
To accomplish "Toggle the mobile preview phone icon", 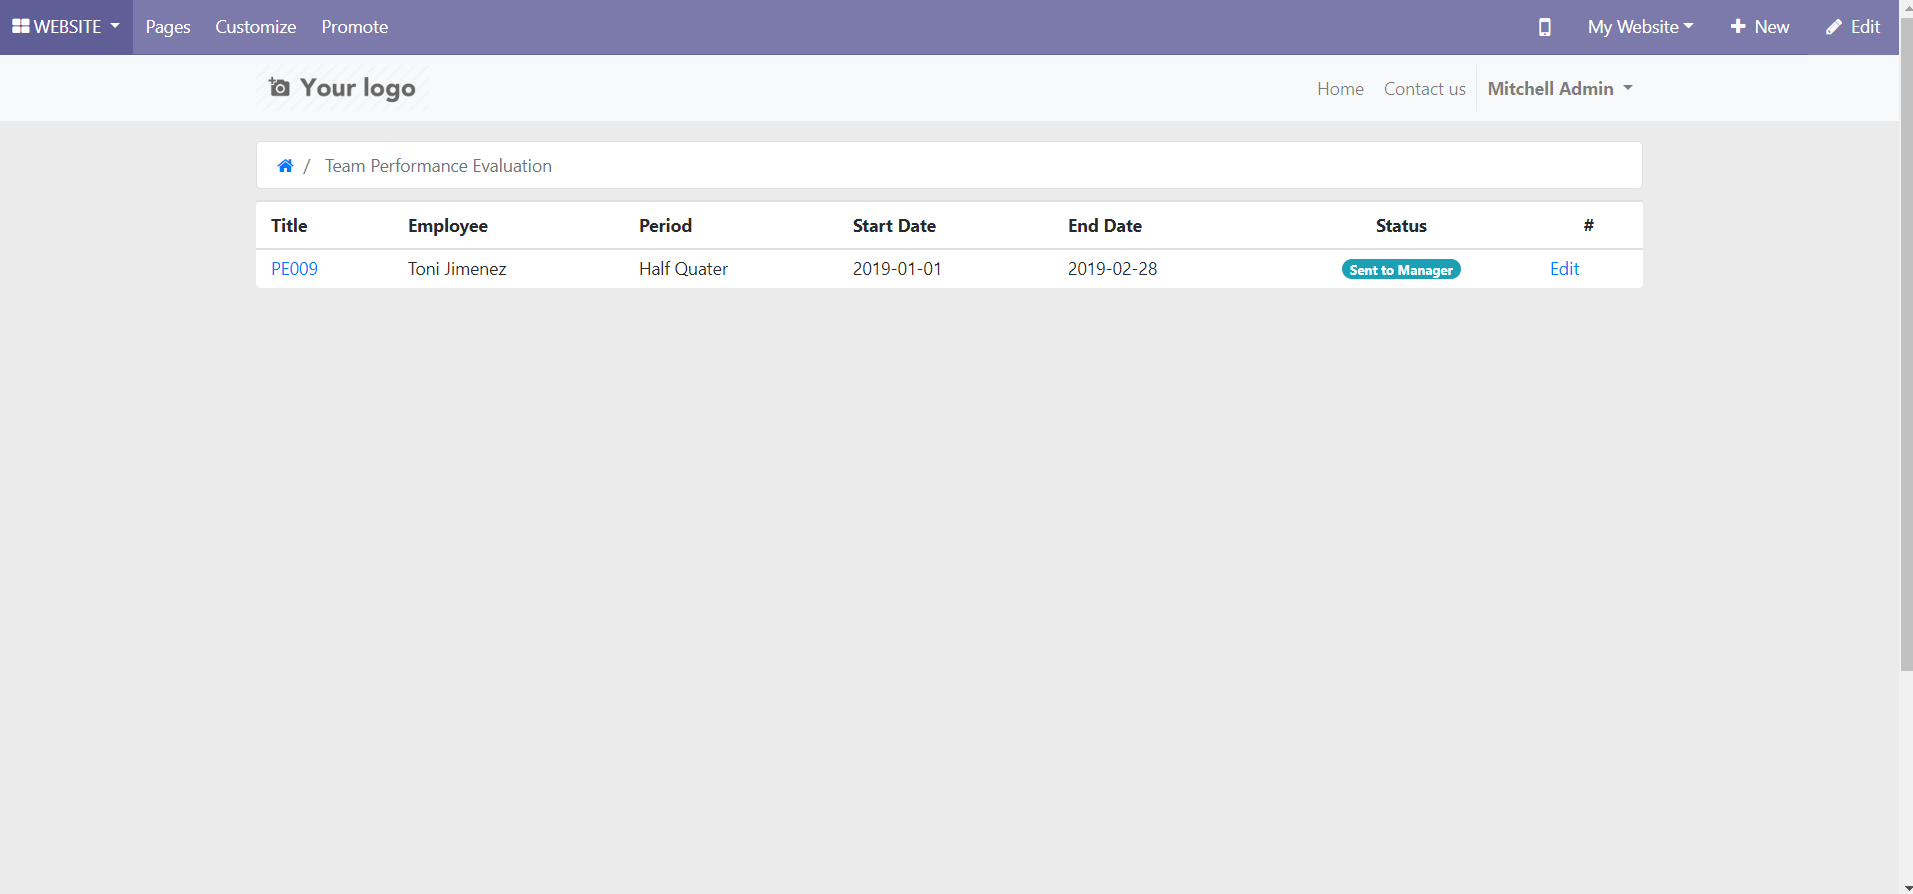I will click(x=1544, y=27).
